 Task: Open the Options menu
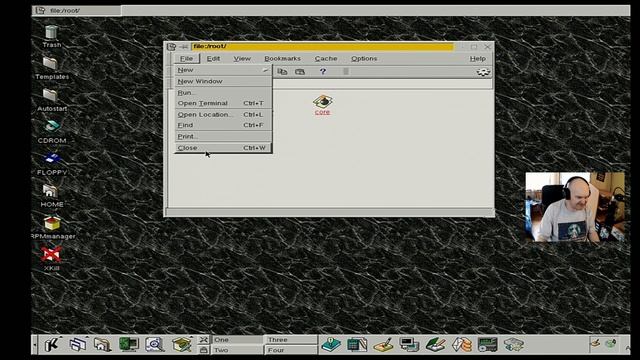tap(364, 58)
